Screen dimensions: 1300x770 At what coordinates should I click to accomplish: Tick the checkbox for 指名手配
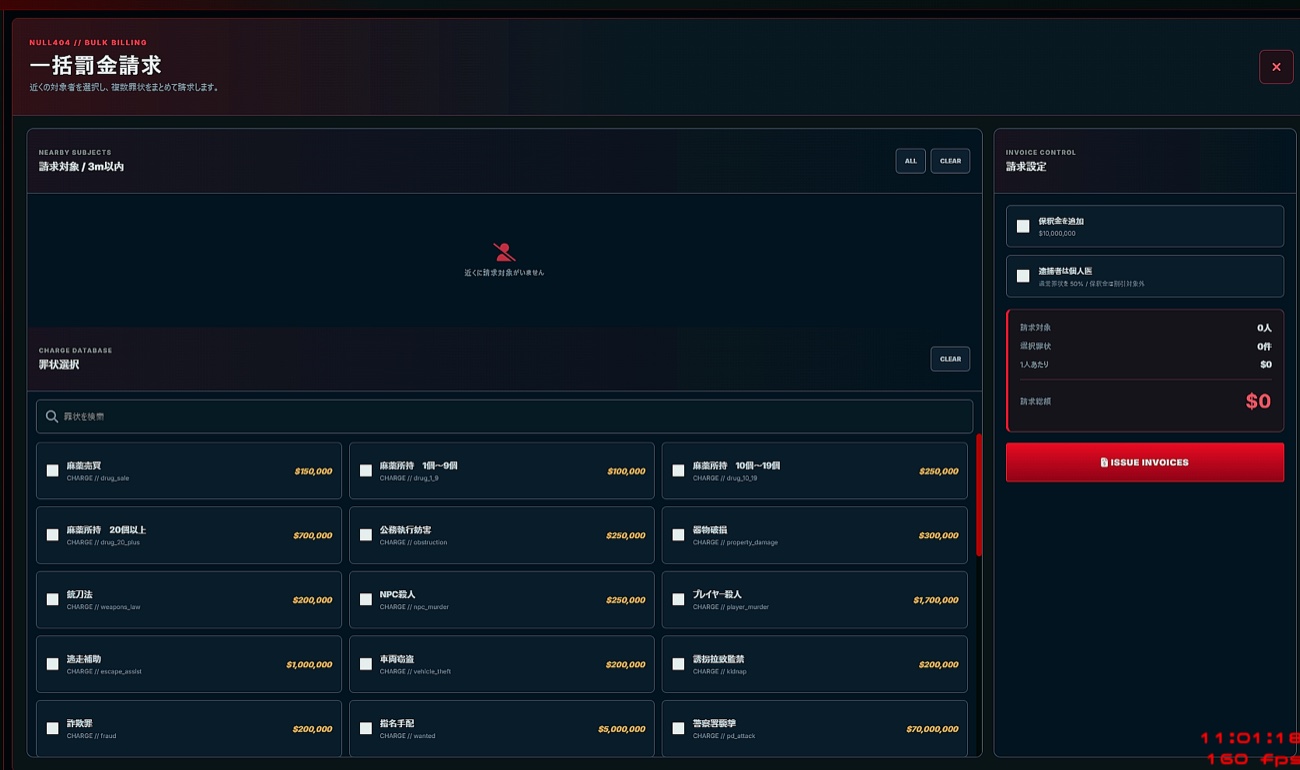[x=366, y=728]
